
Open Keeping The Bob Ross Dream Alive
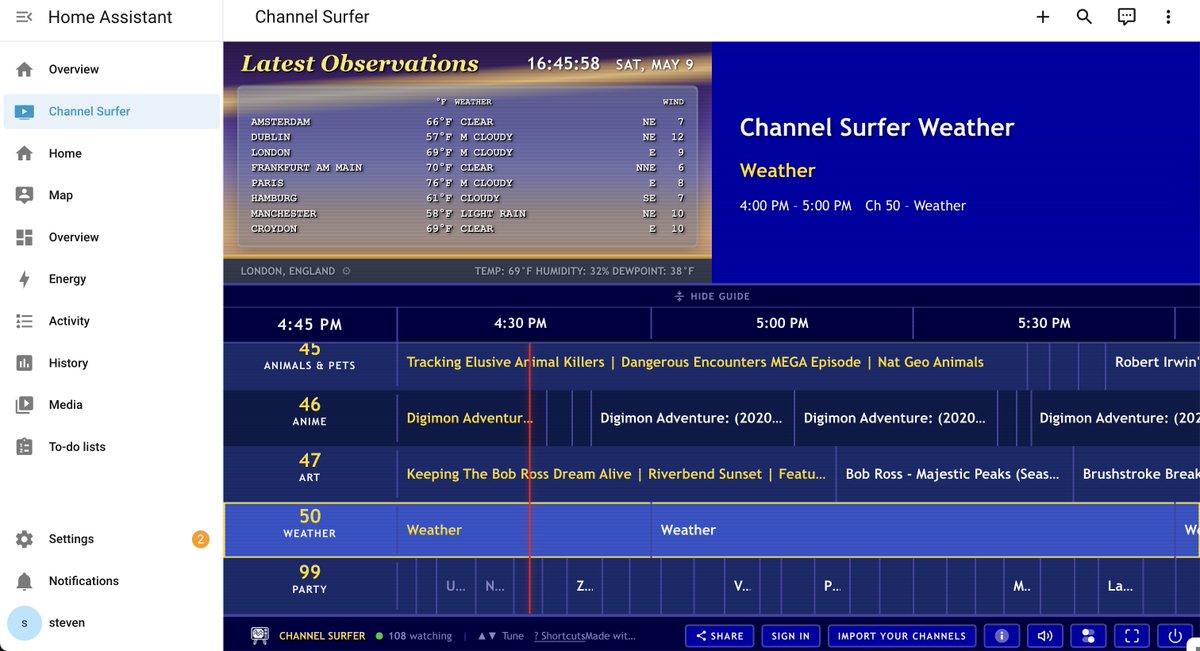point(616,474)
